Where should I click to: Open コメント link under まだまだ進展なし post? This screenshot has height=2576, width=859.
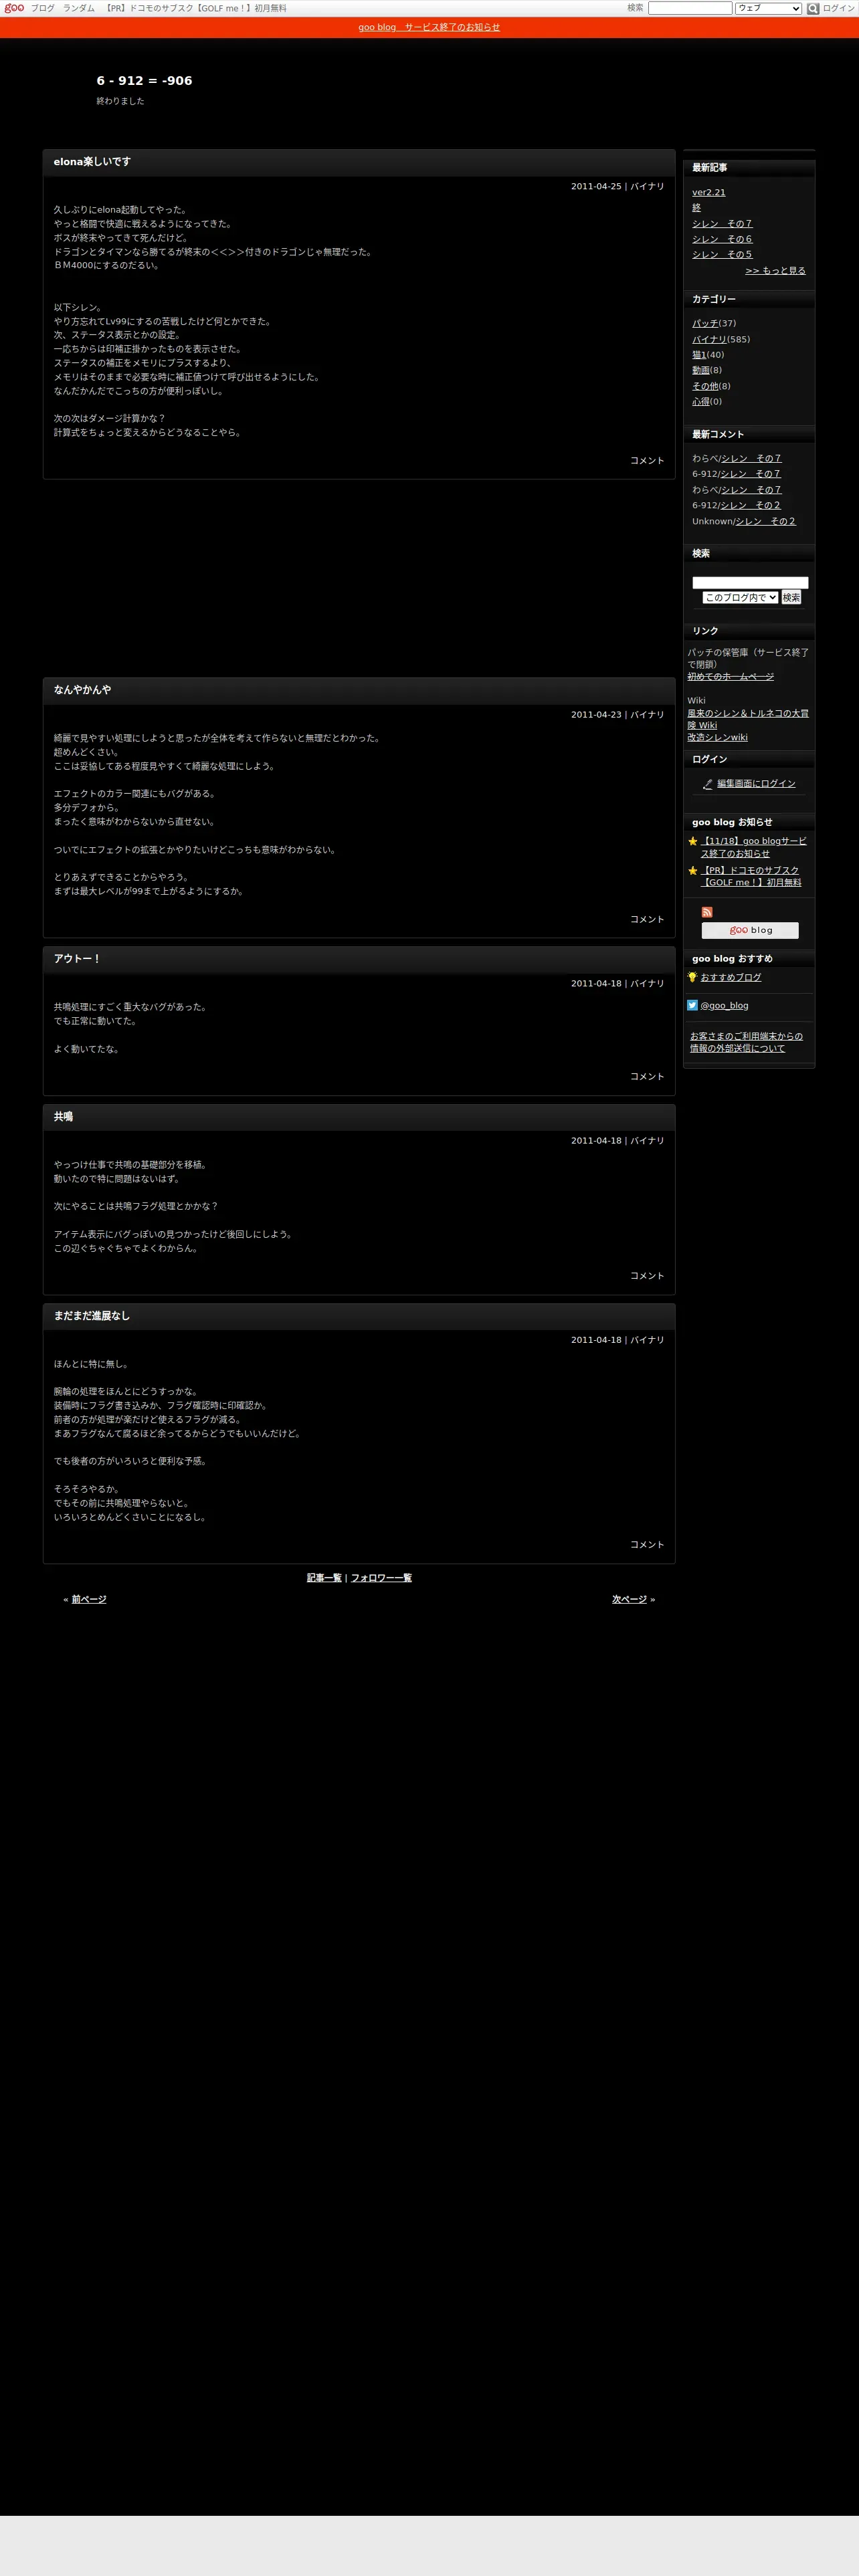(x=647, y=1545)
